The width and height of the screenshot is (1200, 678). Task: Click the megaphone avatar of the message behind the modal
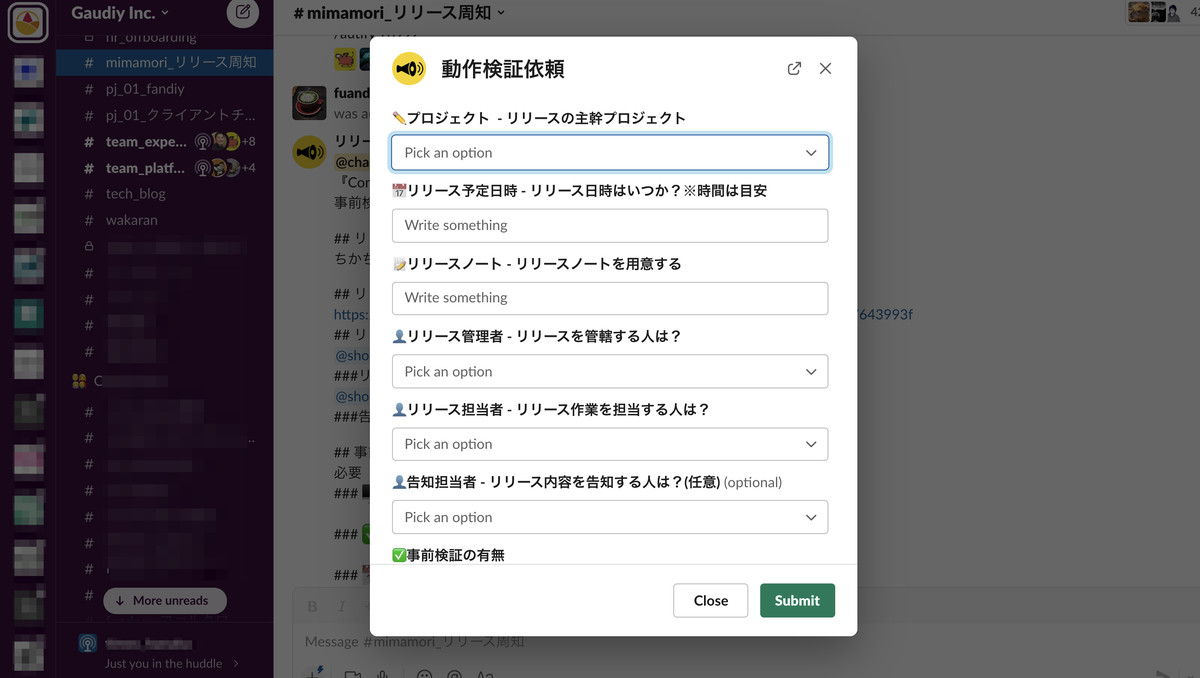tap(309, 152)
